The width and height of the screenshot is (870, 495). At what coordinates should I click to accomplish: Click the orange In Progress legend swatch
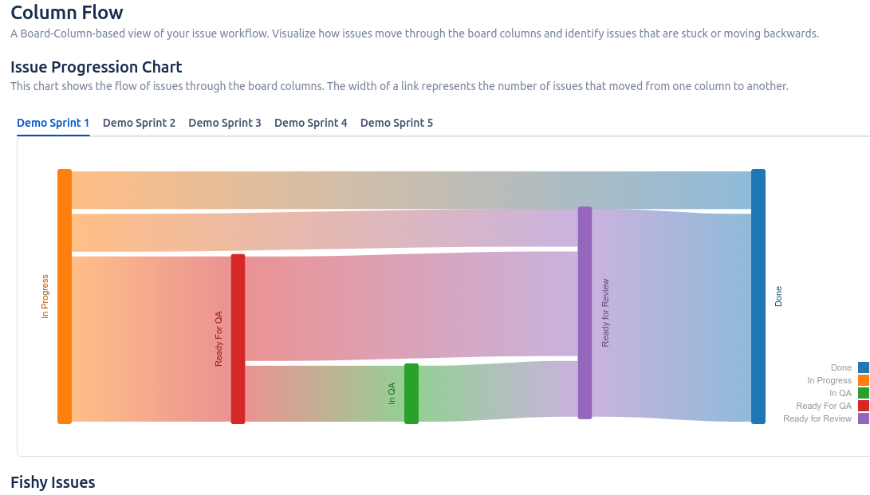(863, 381)
